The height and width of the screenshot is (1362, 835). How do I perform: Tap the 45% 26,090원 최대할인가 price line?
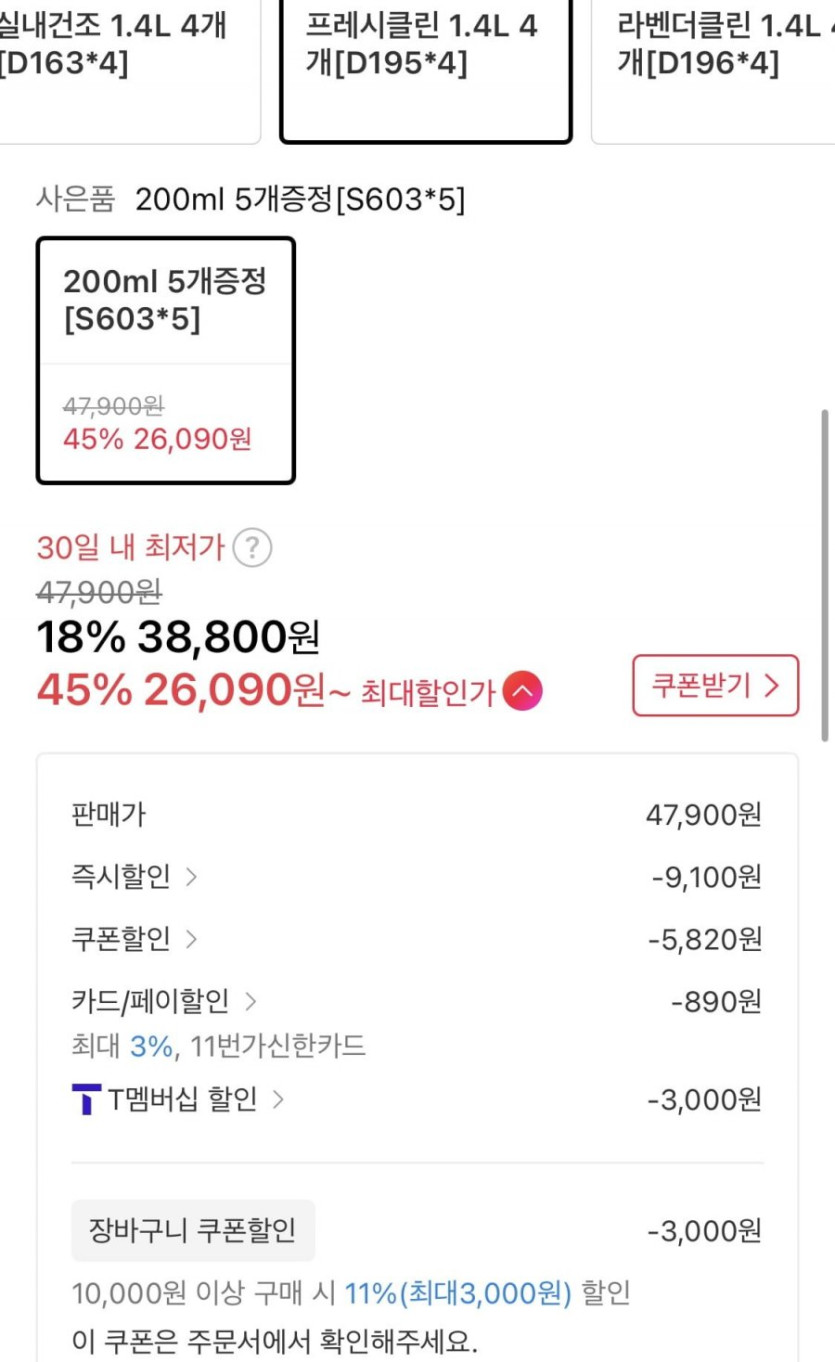click(x=180, y=690)
